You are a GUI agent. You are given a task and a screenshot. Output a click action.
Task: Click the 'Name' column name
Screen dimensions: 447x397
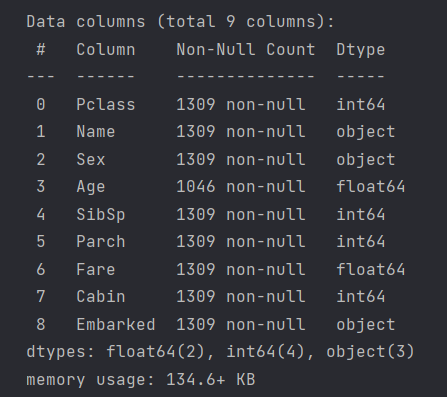point(96,132)
